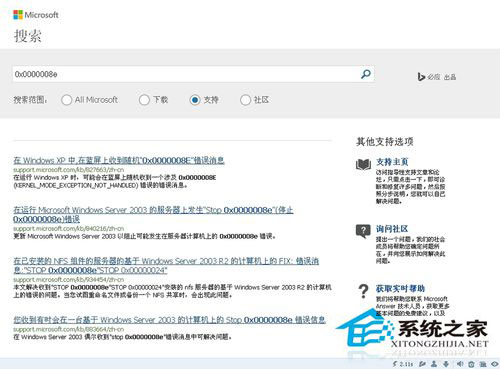The height and width of the screenshot is (369, 500).
Task: Click the pen icon in status bar
Action: [x=422, y=364]
